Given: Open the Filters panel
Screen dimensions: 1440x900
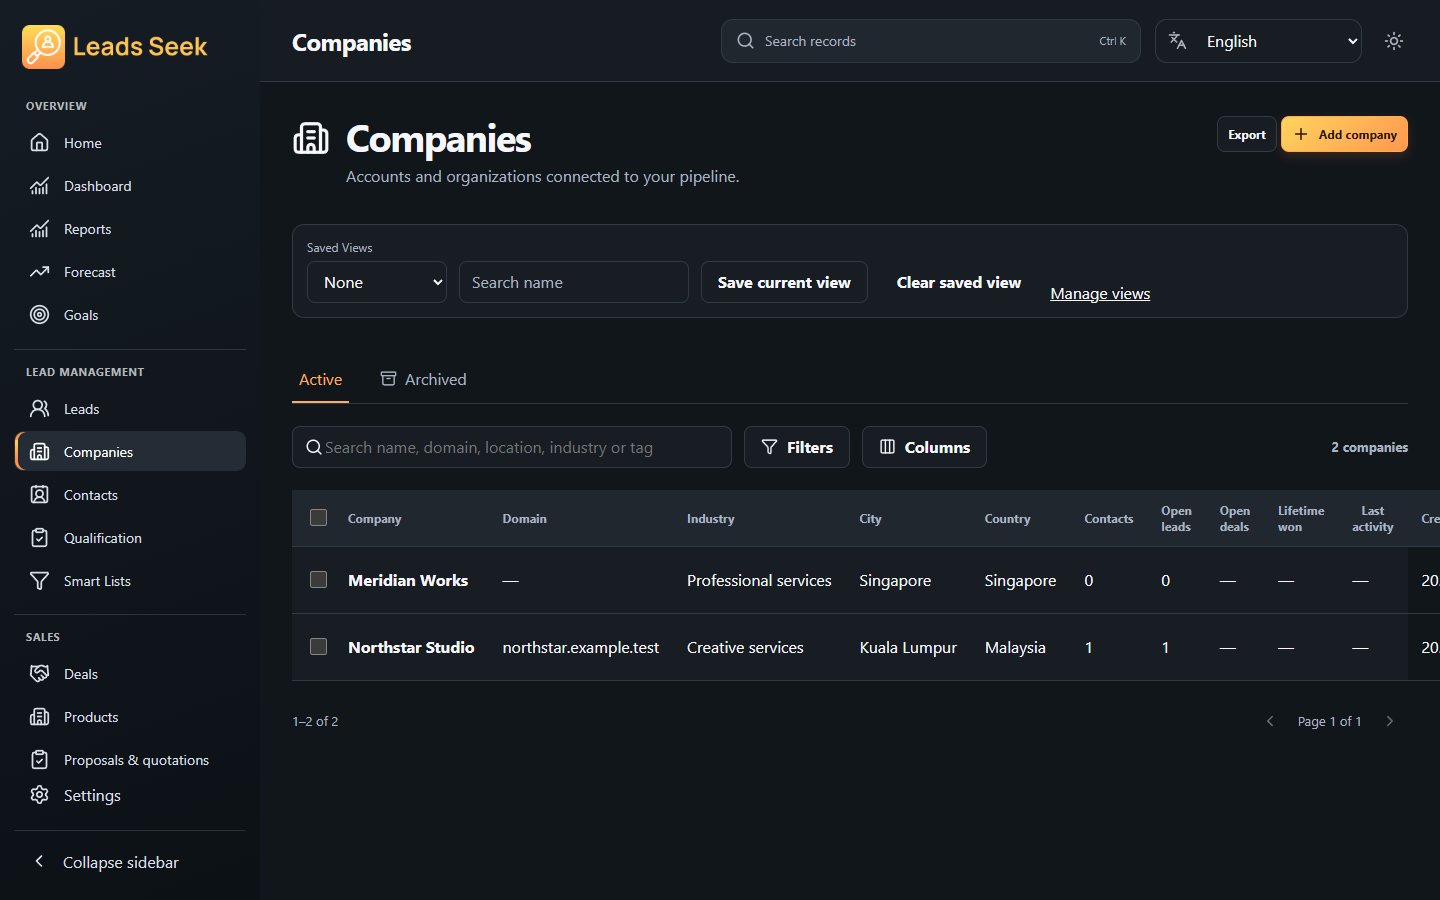Looking at the screenshot, I should pyautogui.click(x=797, y=447).
